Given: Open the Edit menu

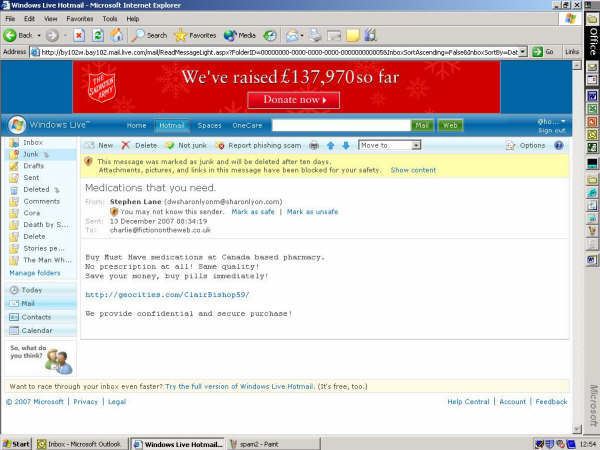Looking at the screenshot, I should click(x=29, y=19).
